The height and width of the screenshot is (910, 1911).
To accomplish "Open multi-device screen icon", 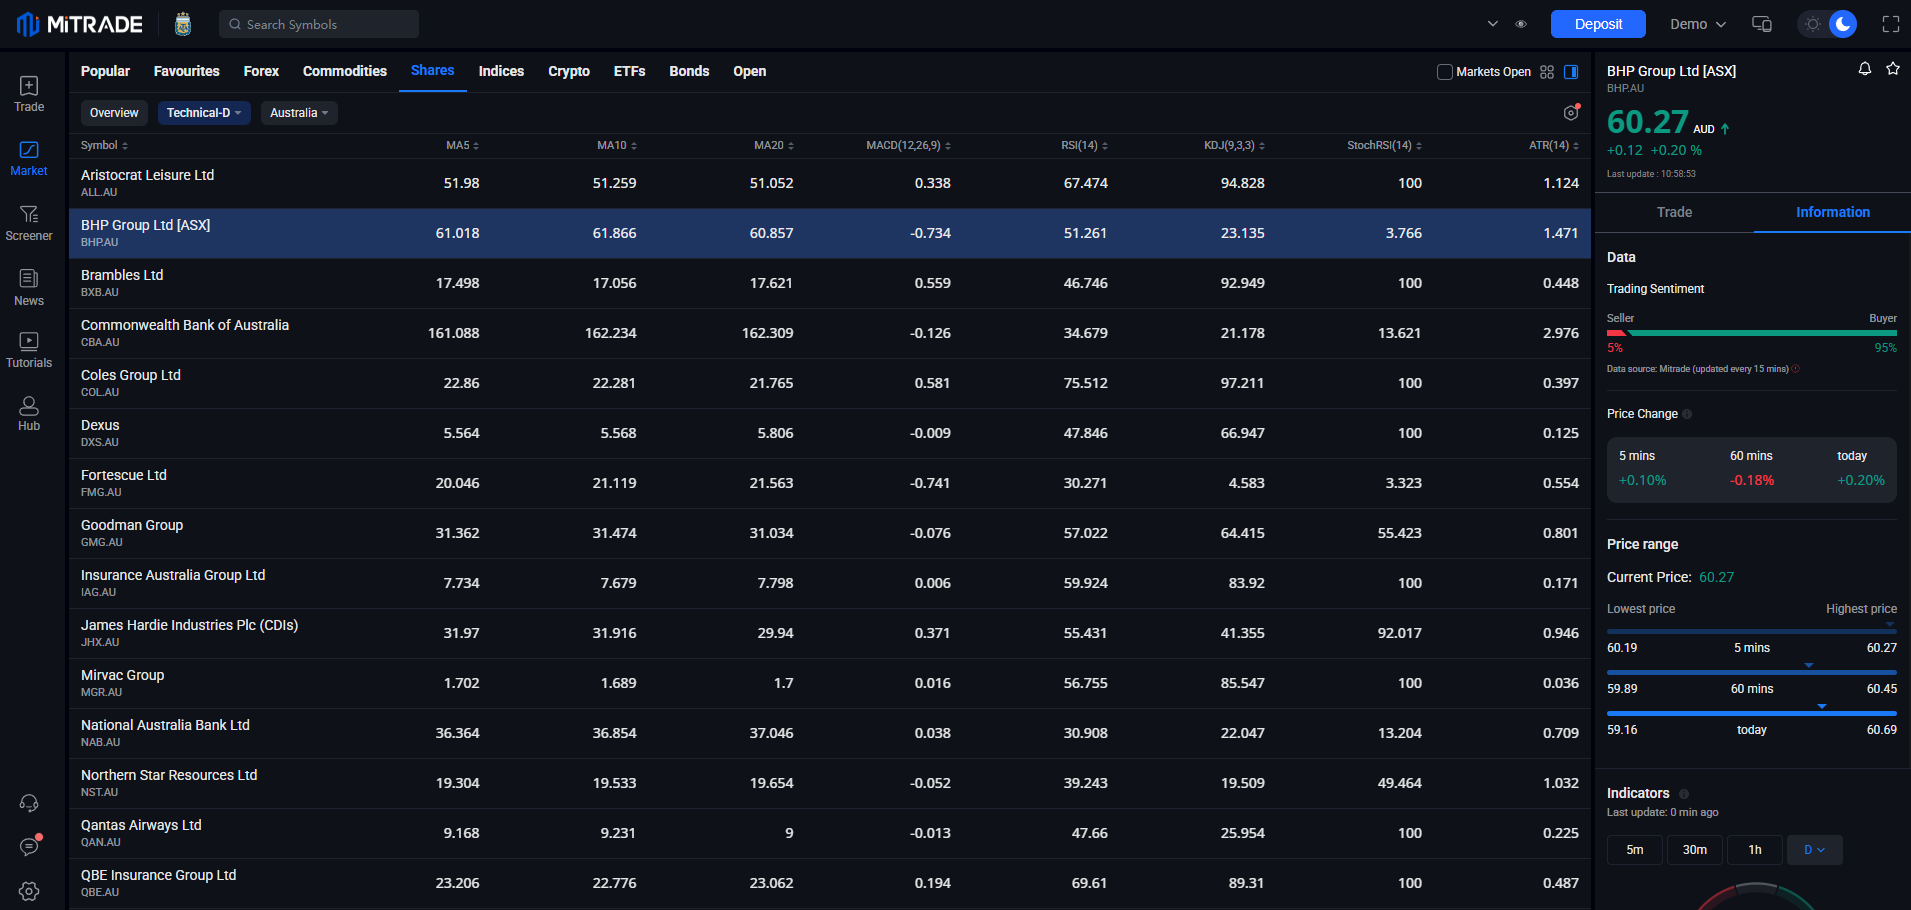I will click(x=1762, y=24).
